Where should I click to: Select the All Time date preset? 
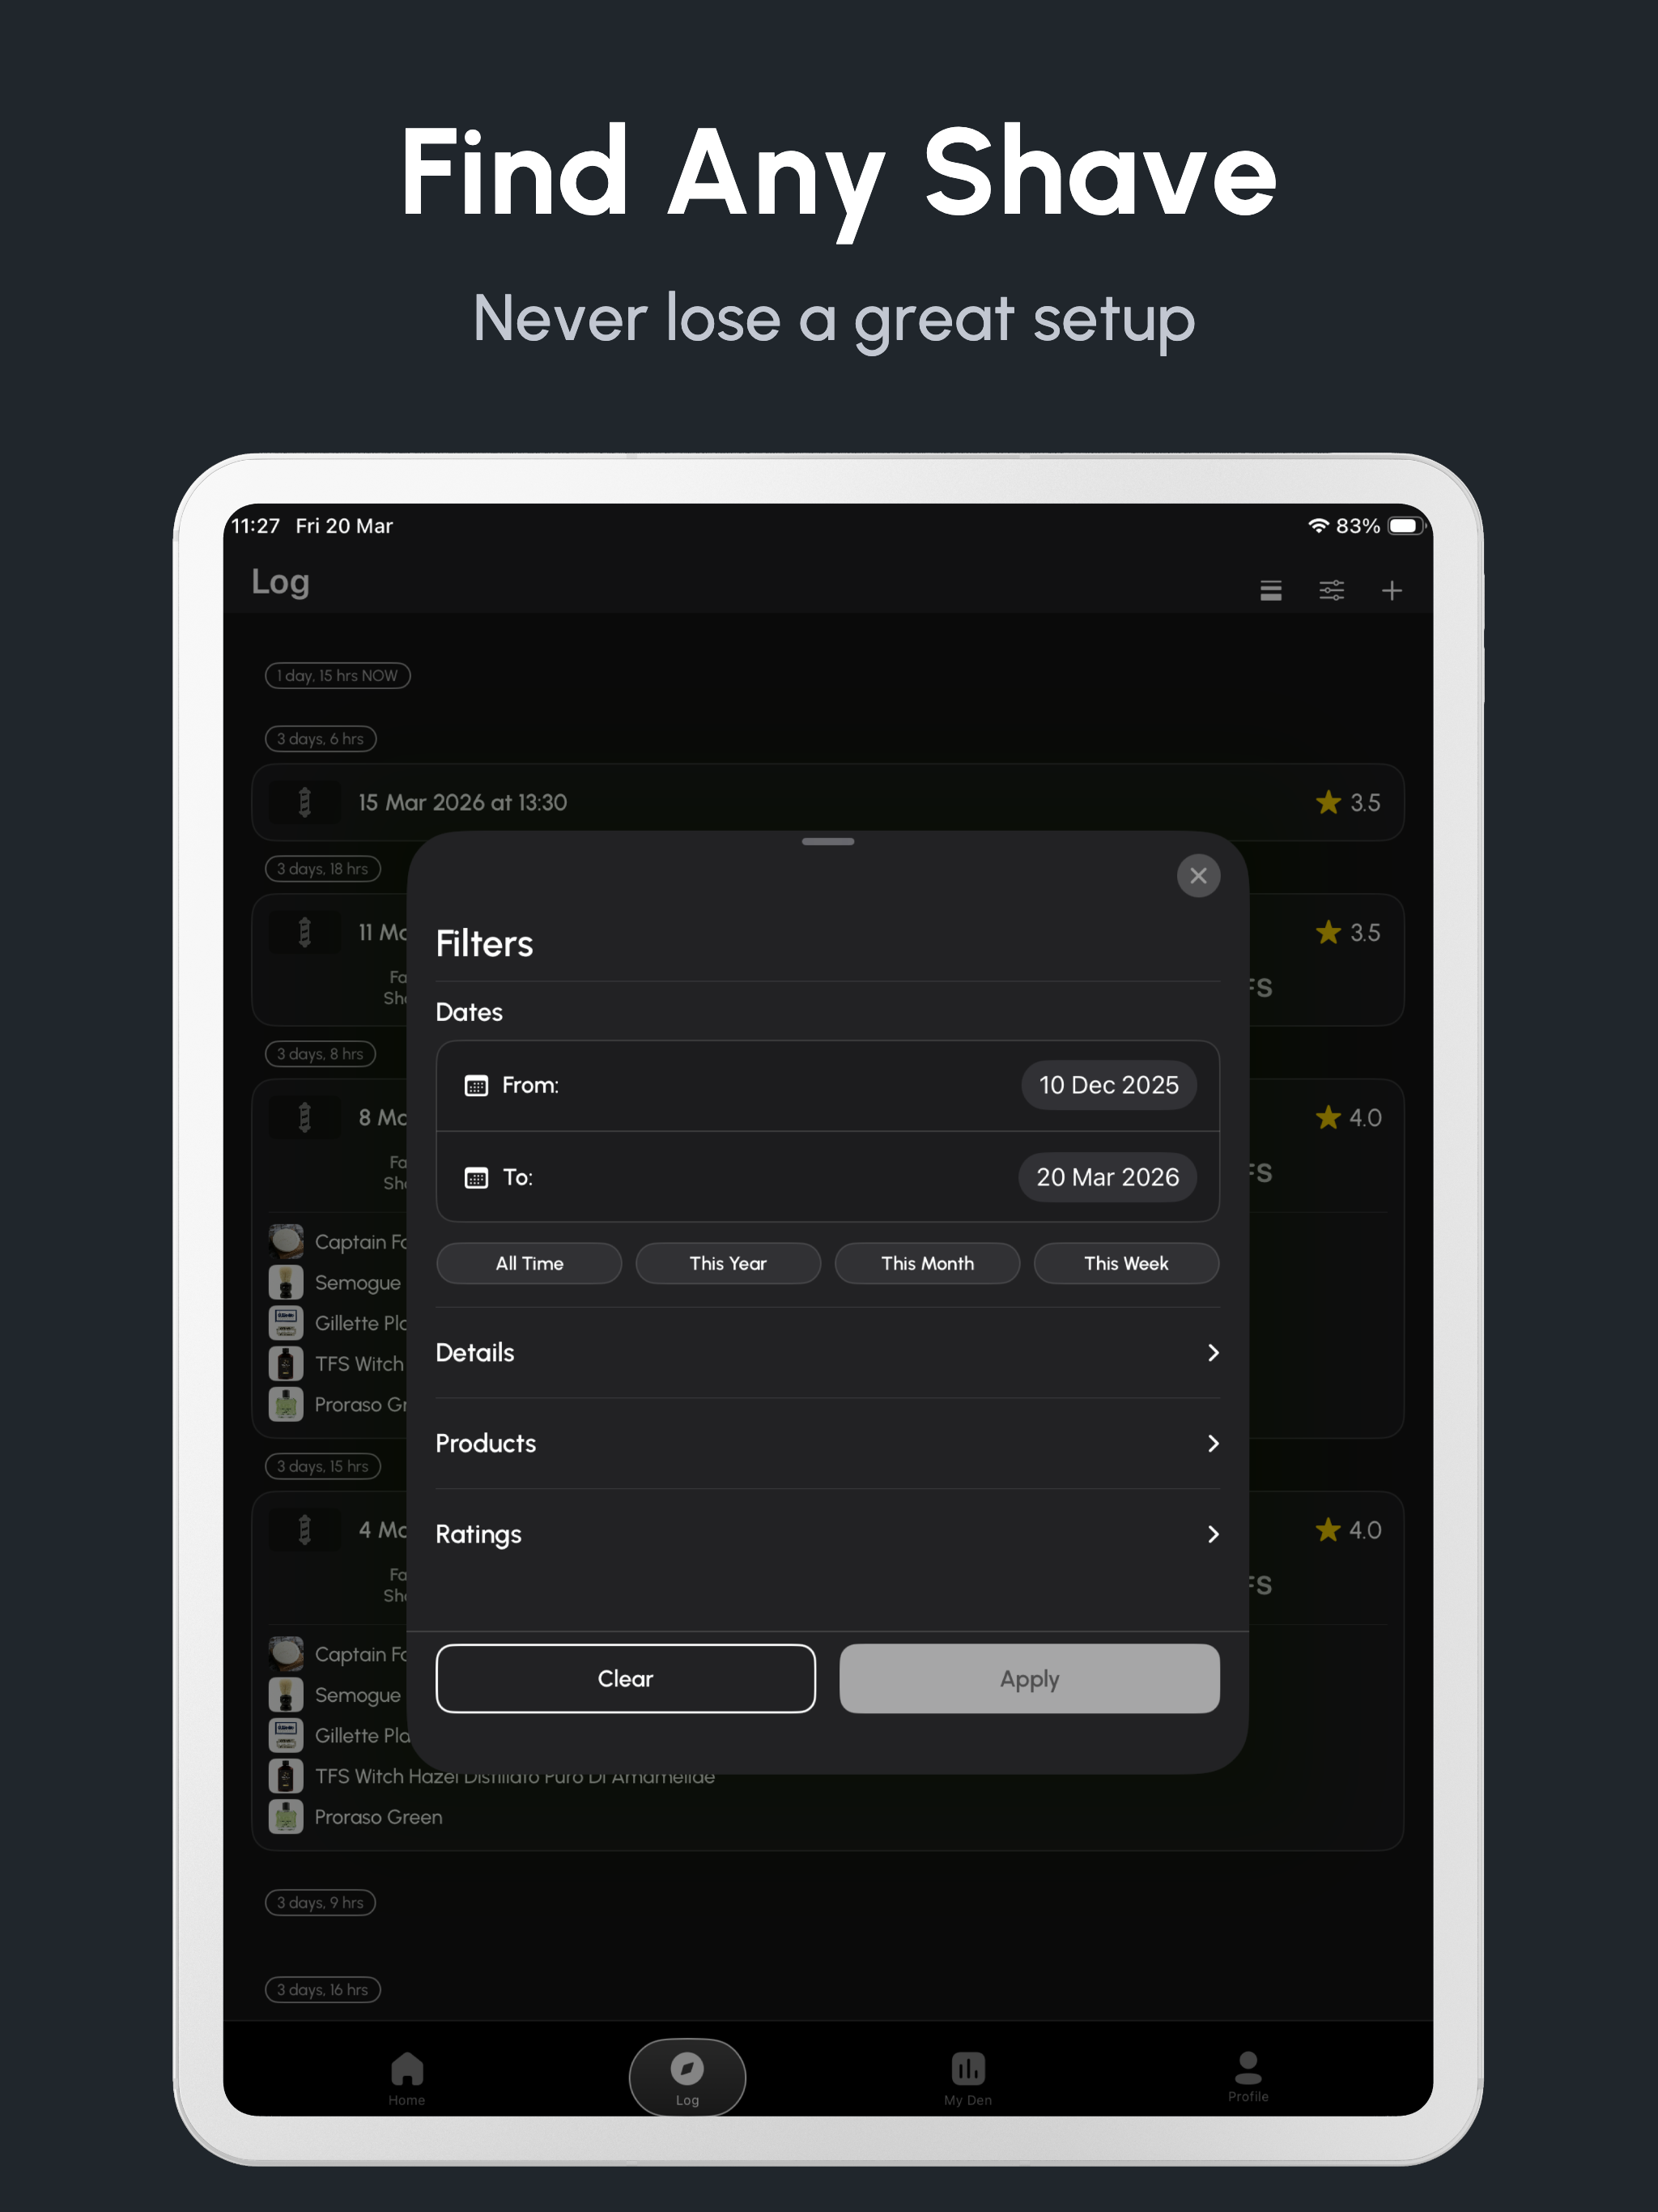(x=529, y=1263)
